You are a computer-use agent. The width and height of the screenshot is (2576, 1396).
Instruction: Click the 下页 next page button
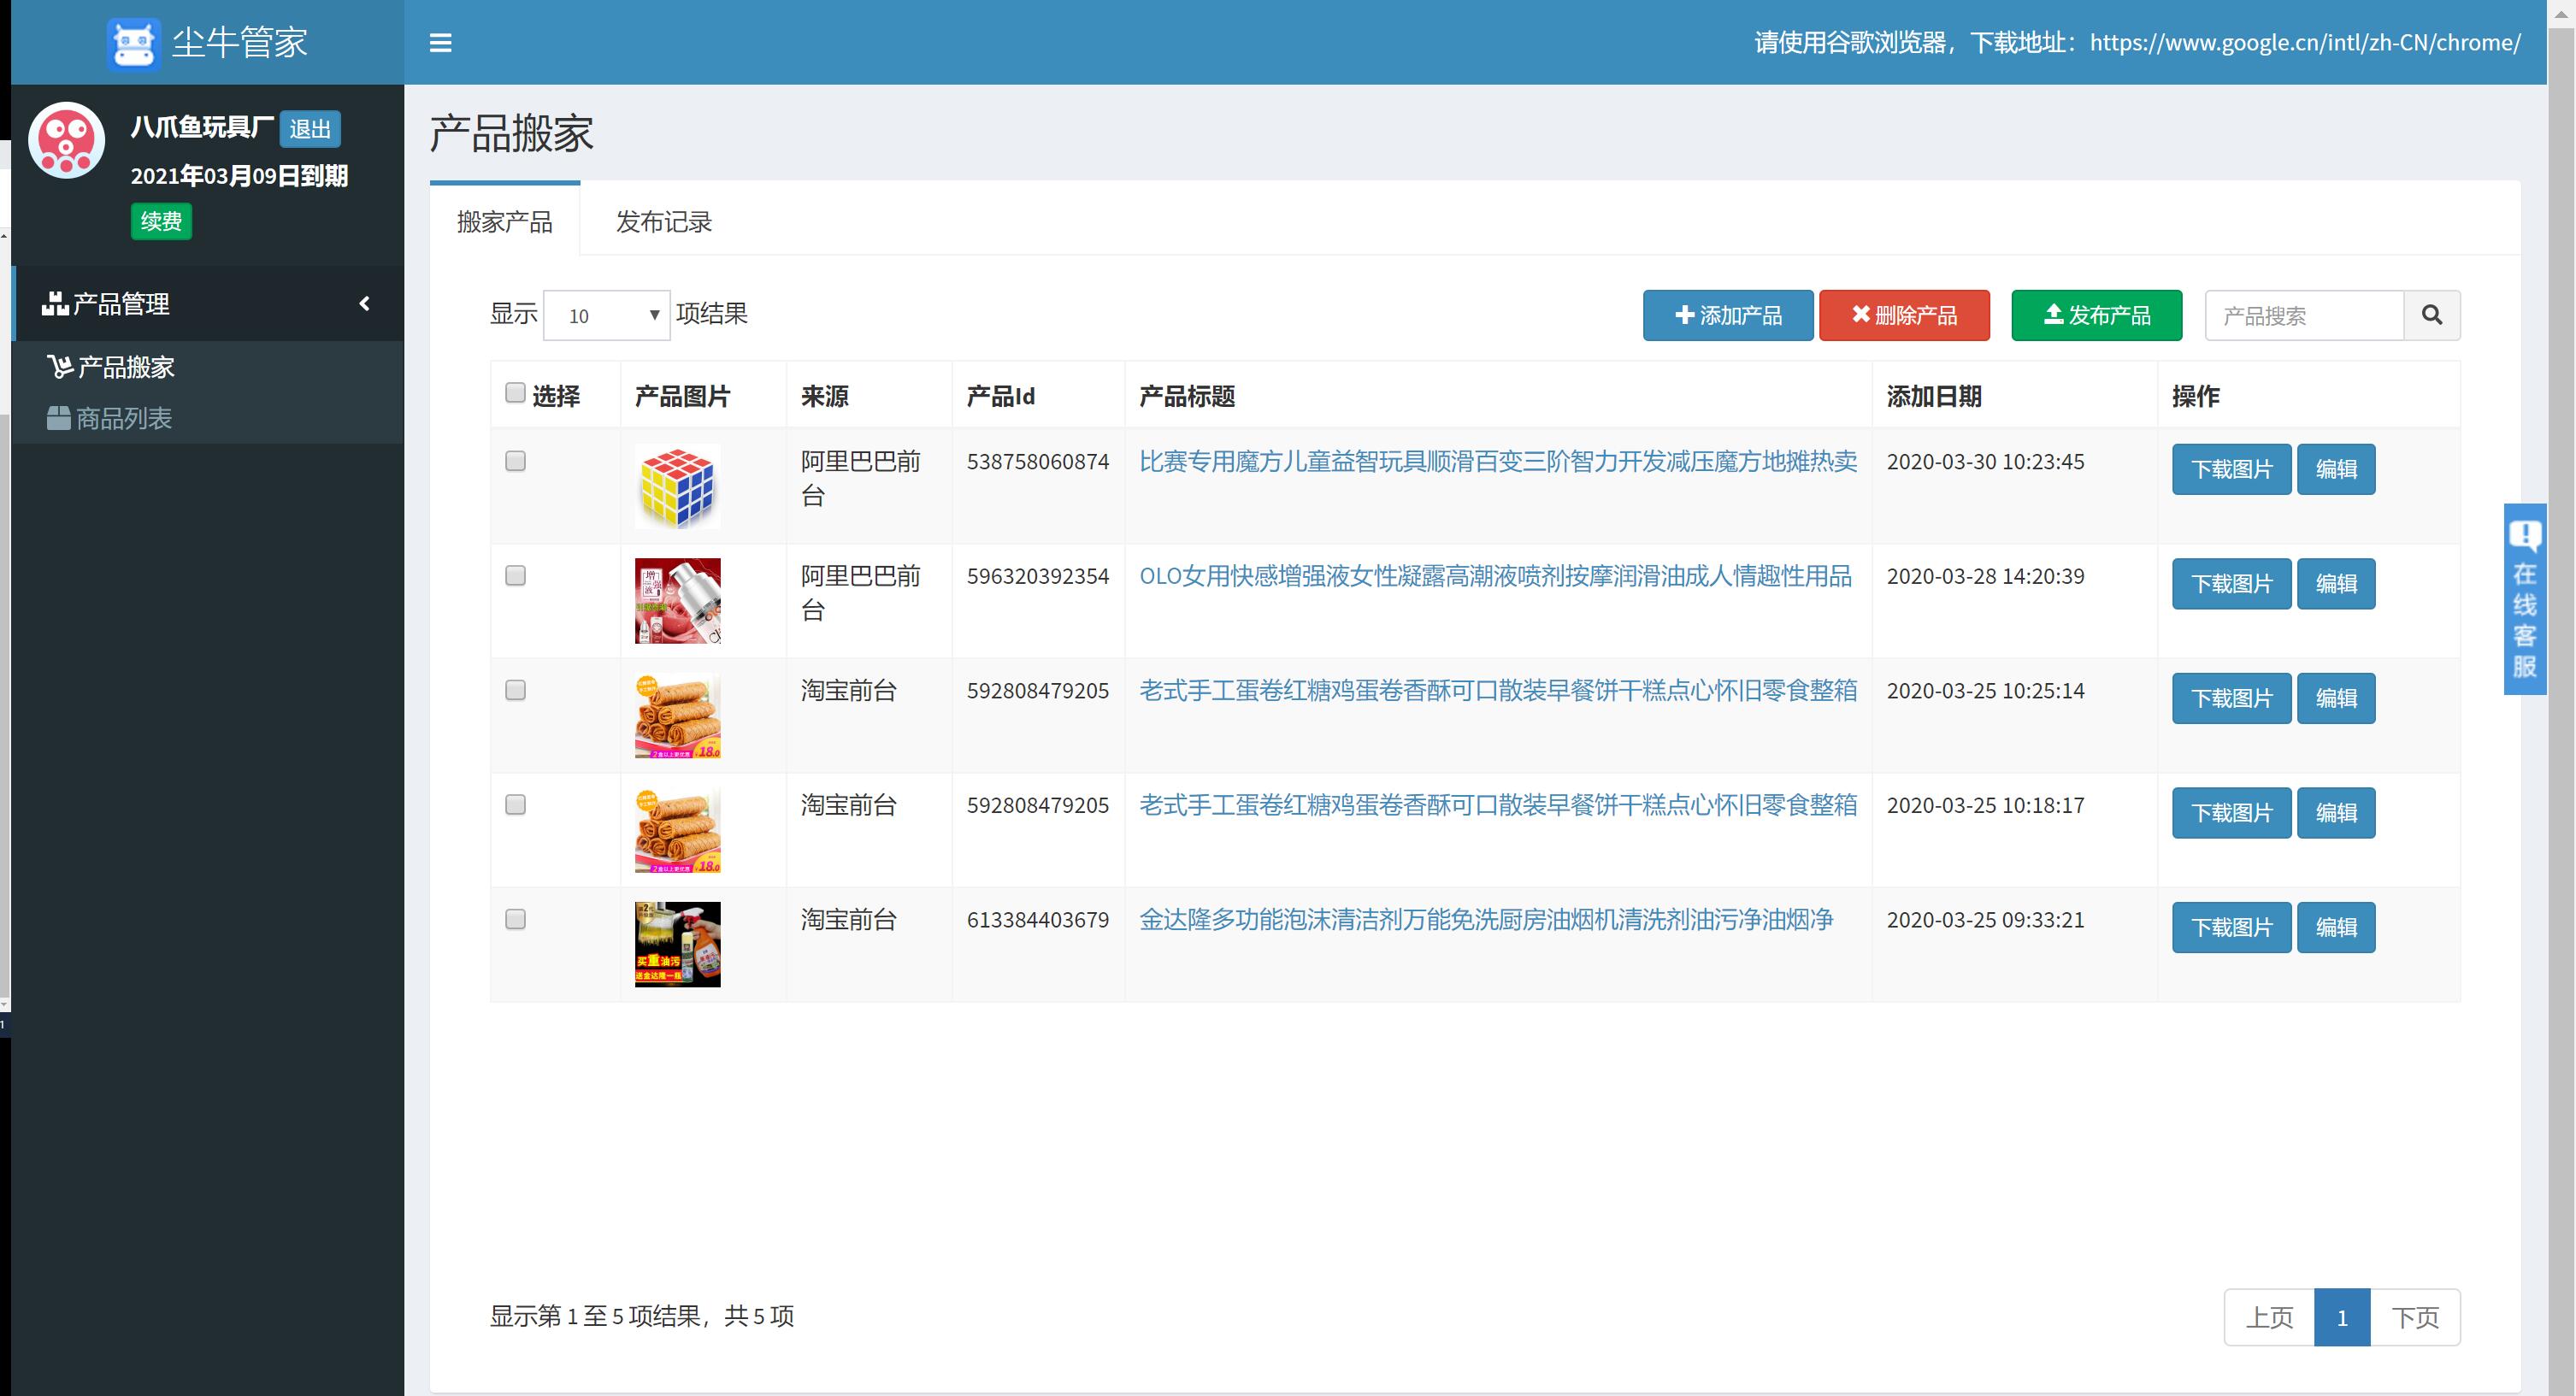click(x=2415, y=1317)
